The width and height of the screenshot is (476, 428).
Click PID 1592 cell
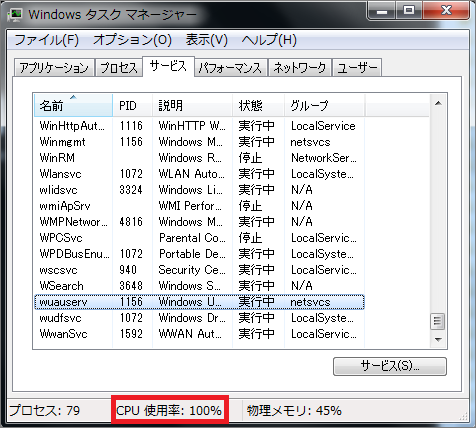click(x=131, y=334)
